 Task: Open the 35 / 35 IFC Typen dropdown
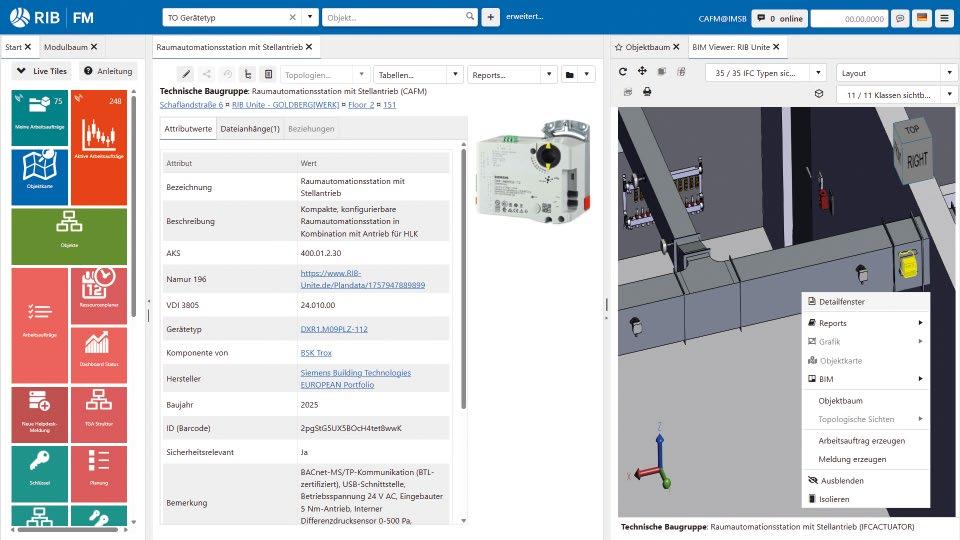pyautogui.click(x=766, y=73)
